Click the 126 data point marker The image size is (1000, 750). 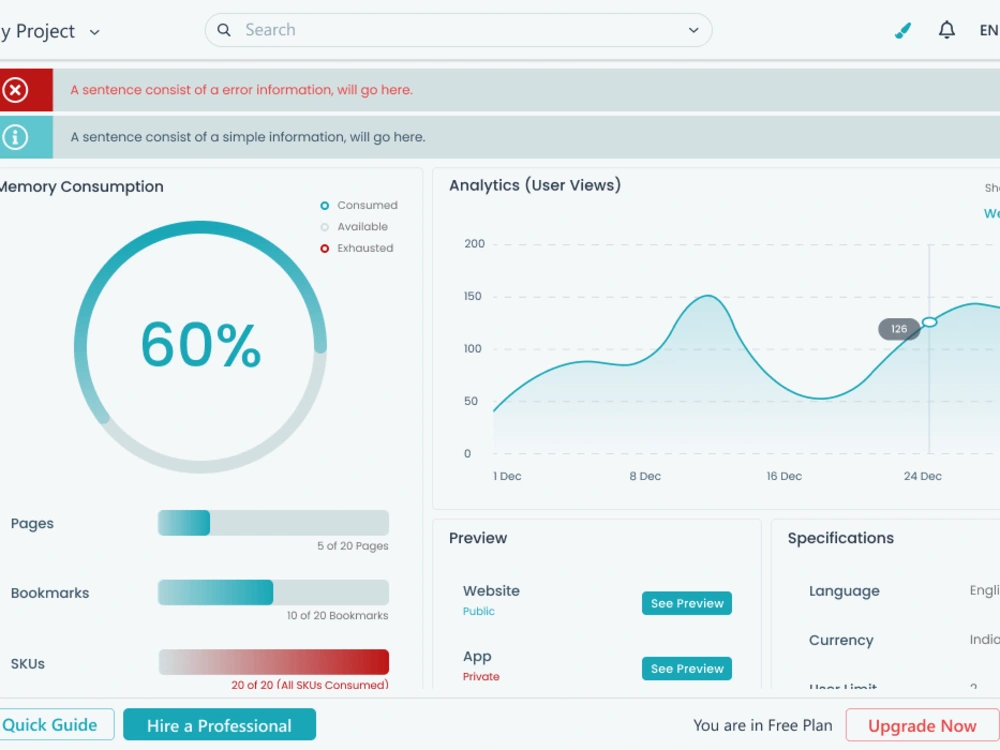tap(929, 322)
